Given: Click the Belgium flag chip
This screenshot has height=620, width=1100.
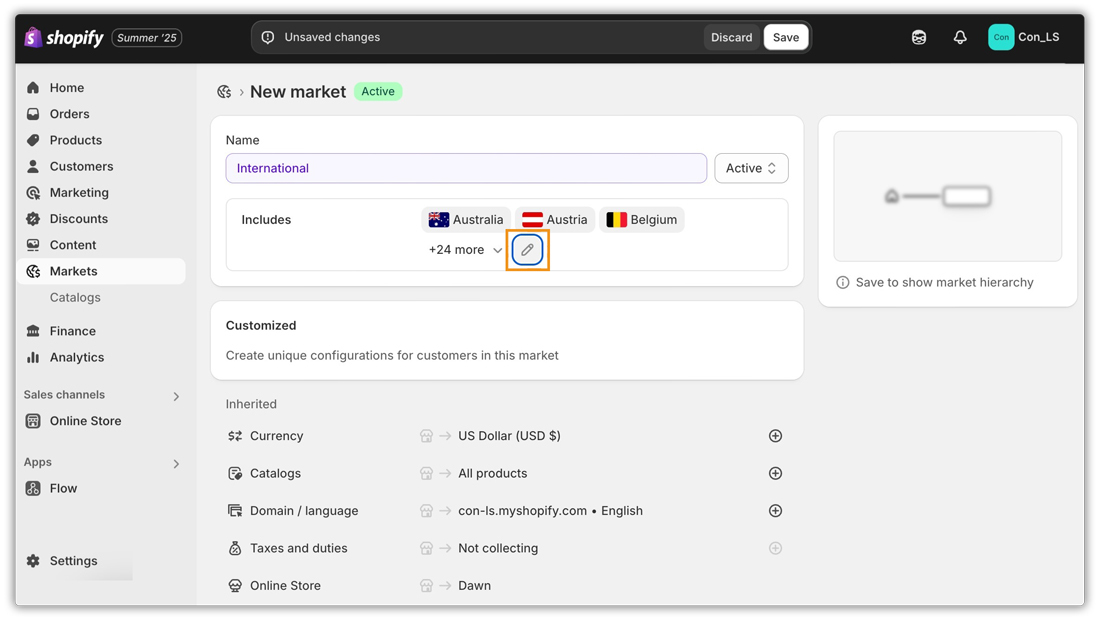Looking at the screenshot, I should click(x=641, y=220).
